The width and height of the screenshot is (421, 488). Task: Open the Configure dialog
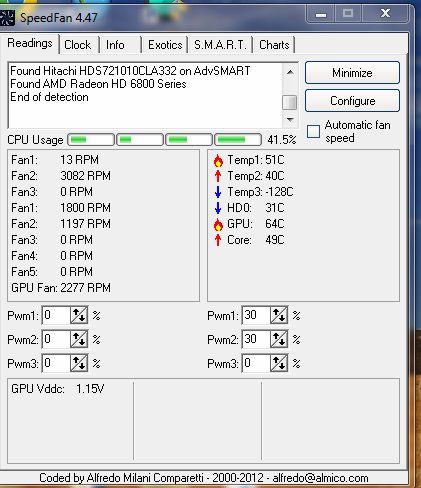tap(352, 101)
